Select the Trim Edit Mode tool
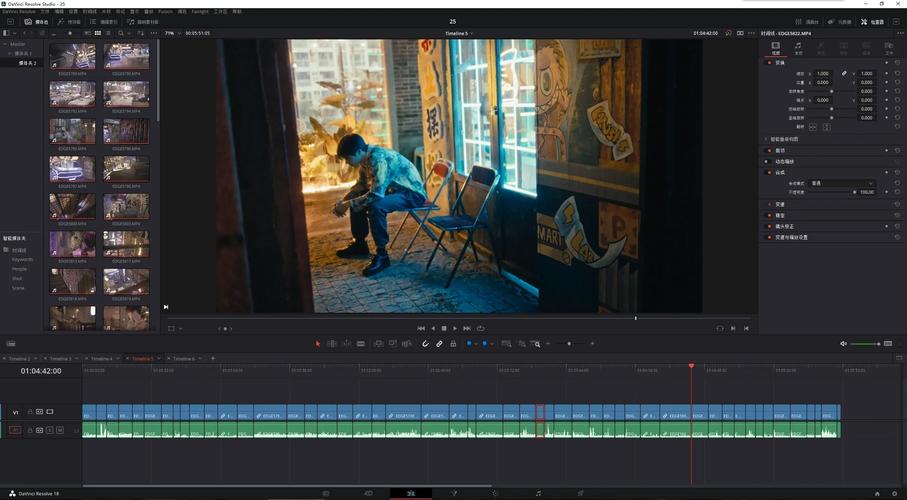Screen dimensions: 907x500 point(332,344)
